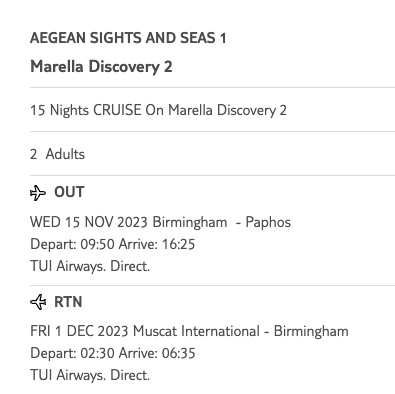Click the Marella Discovery 2 ship title

coord(101,66)
